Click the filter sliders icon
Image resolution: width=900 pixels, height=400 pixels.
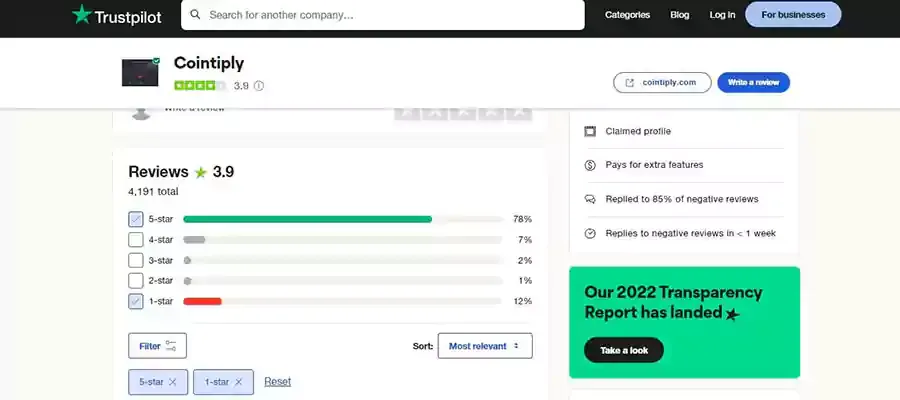pyautogui.click(x=171, y=346)
